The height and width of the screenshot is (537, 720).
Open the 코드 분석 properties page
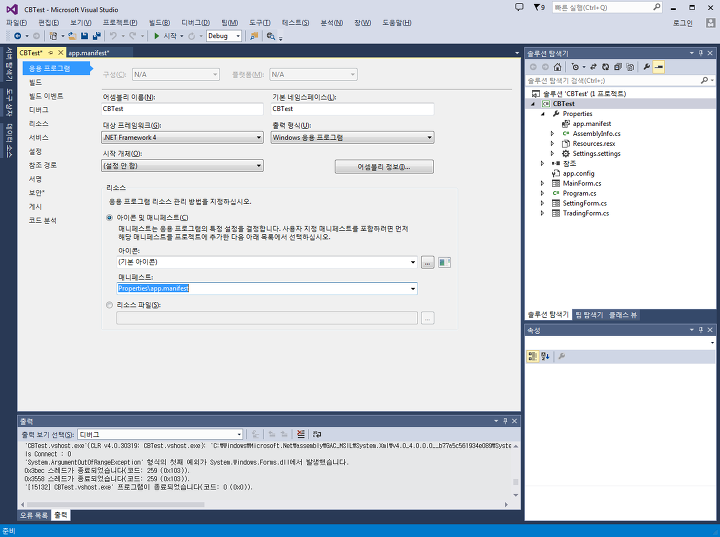pyautogui.click(x=43, y=220)
